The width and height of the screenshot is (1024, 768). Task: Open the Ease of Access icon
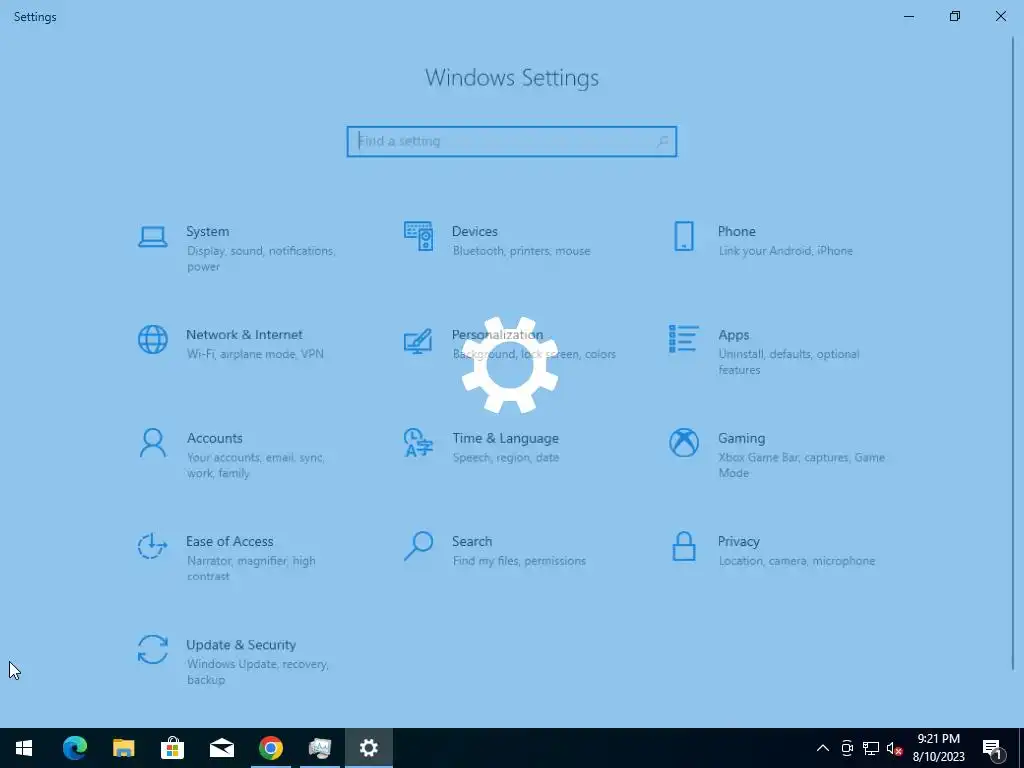pos(152,546)
